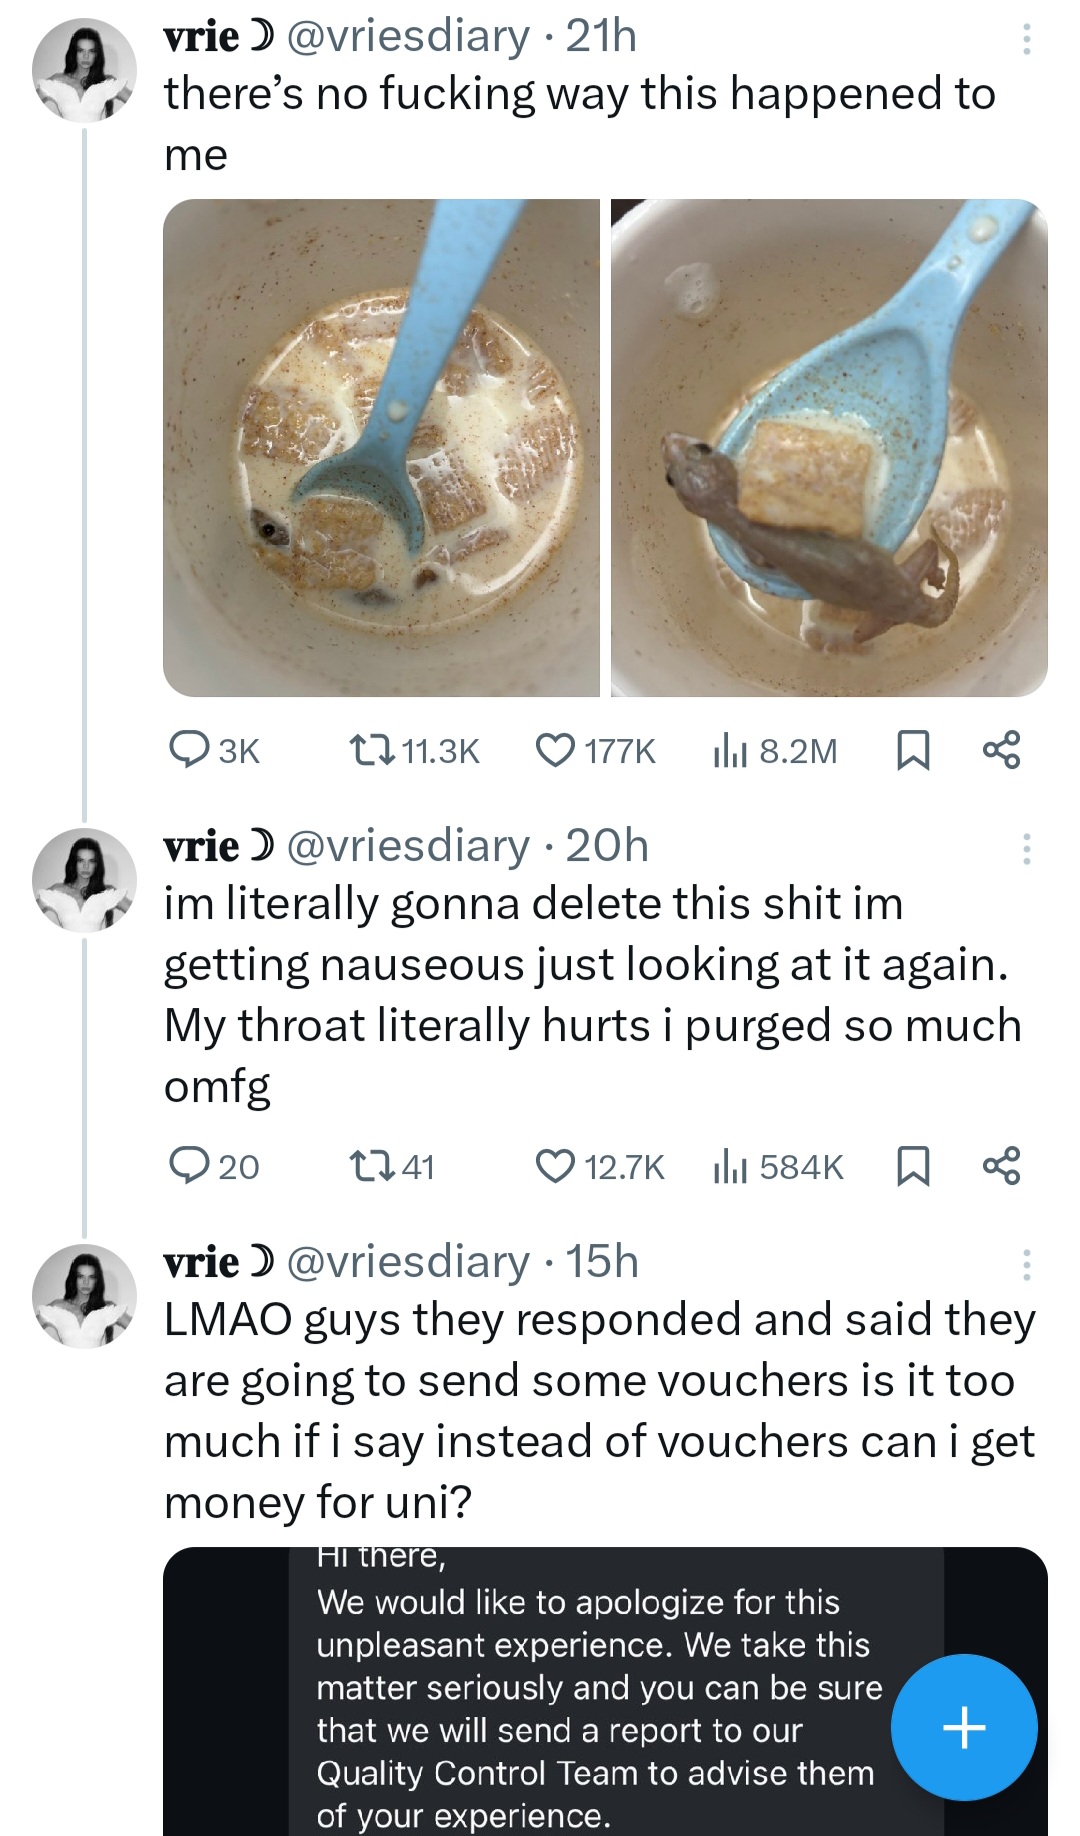Open more options for the 21h tweet
The width and height of the screenshot is (1080, 1836).
coord(1026,40)
